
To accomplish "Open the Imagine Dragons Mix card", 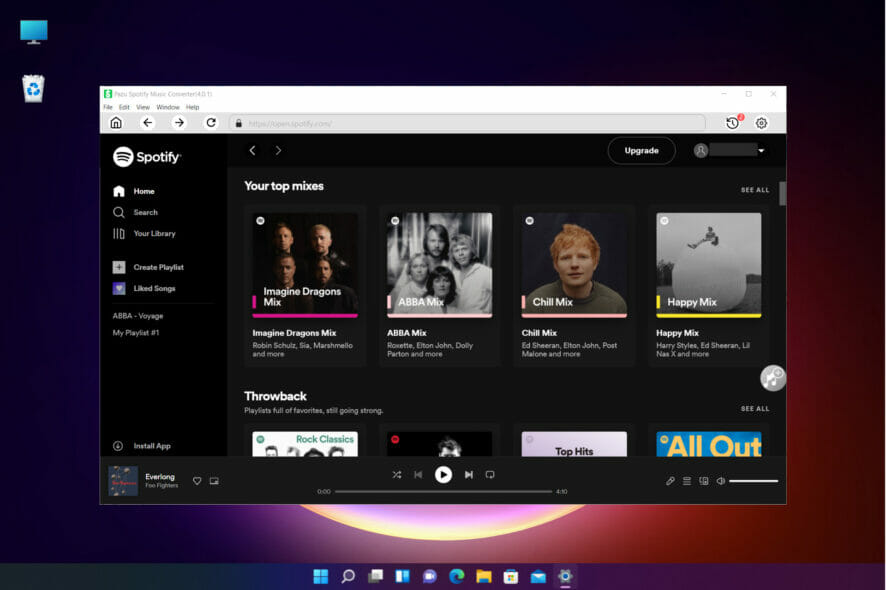I will (x=305, y=286).
